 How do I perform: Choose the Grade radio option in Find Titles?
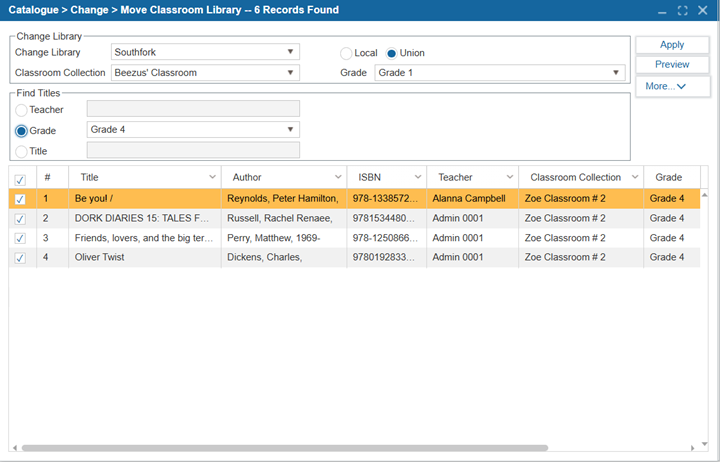(x=21, y=131)
